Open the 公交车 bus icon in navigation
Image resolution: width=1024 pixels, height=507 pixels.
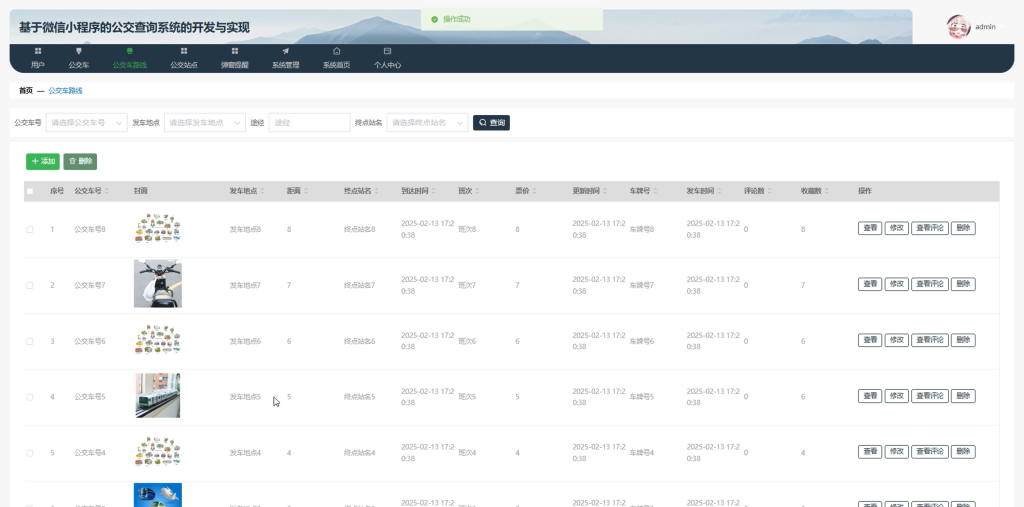(78, 51)
